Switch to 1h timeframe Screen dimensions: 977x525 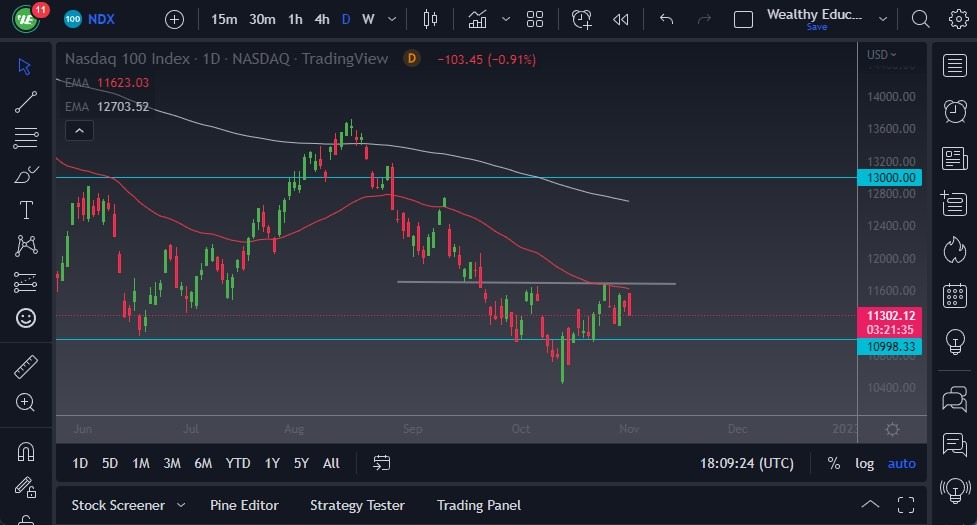(295, 19)
